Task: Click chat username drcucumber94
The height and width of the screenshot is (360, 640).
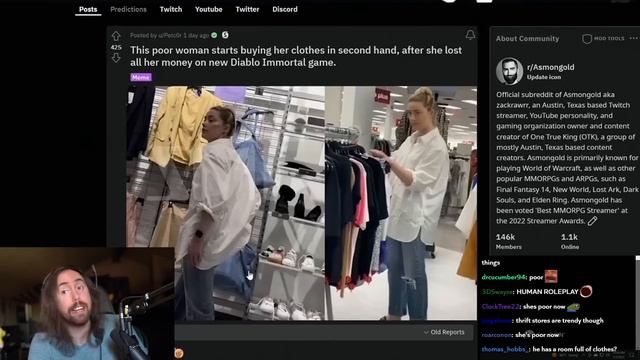Action: pos(504,277)
